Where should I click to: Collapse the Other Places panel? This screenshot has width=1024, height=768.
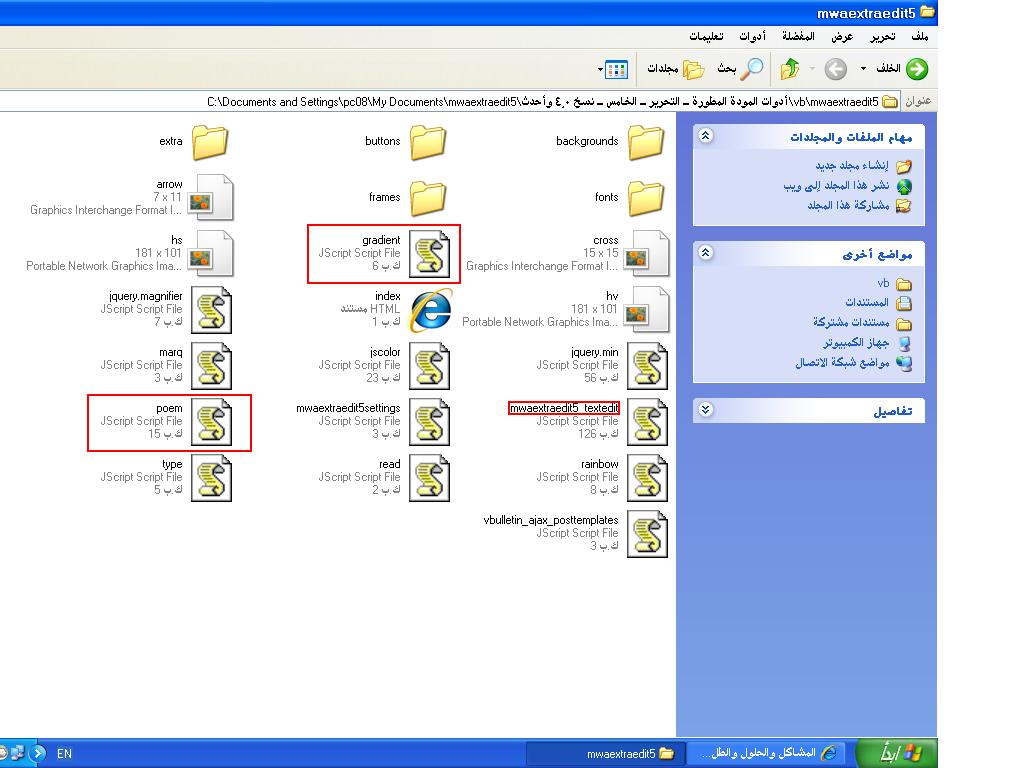point(706,254)
